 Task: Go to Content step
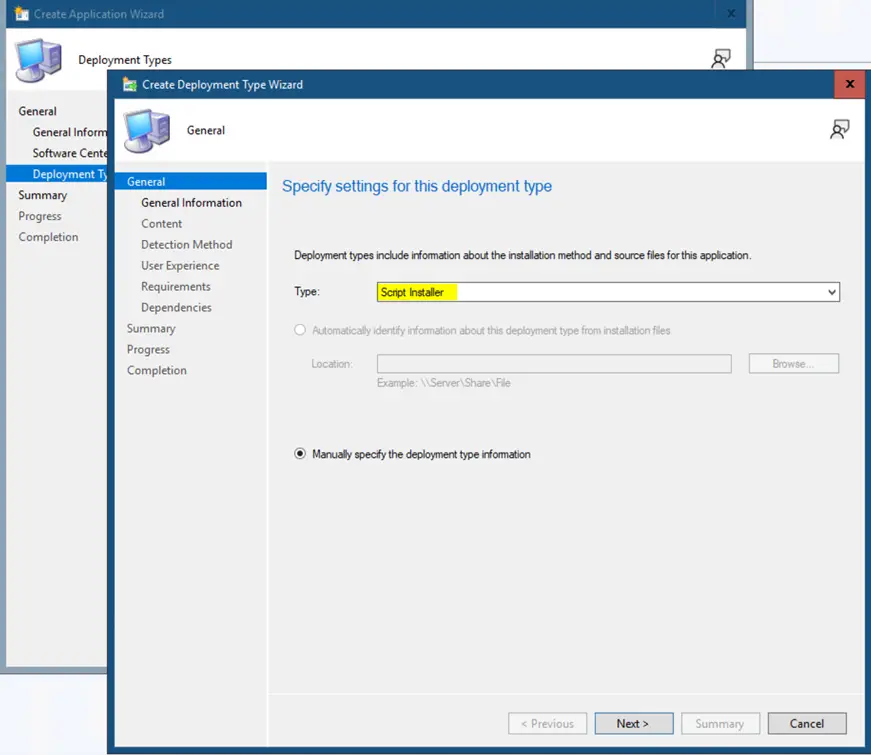pos(162,223)
